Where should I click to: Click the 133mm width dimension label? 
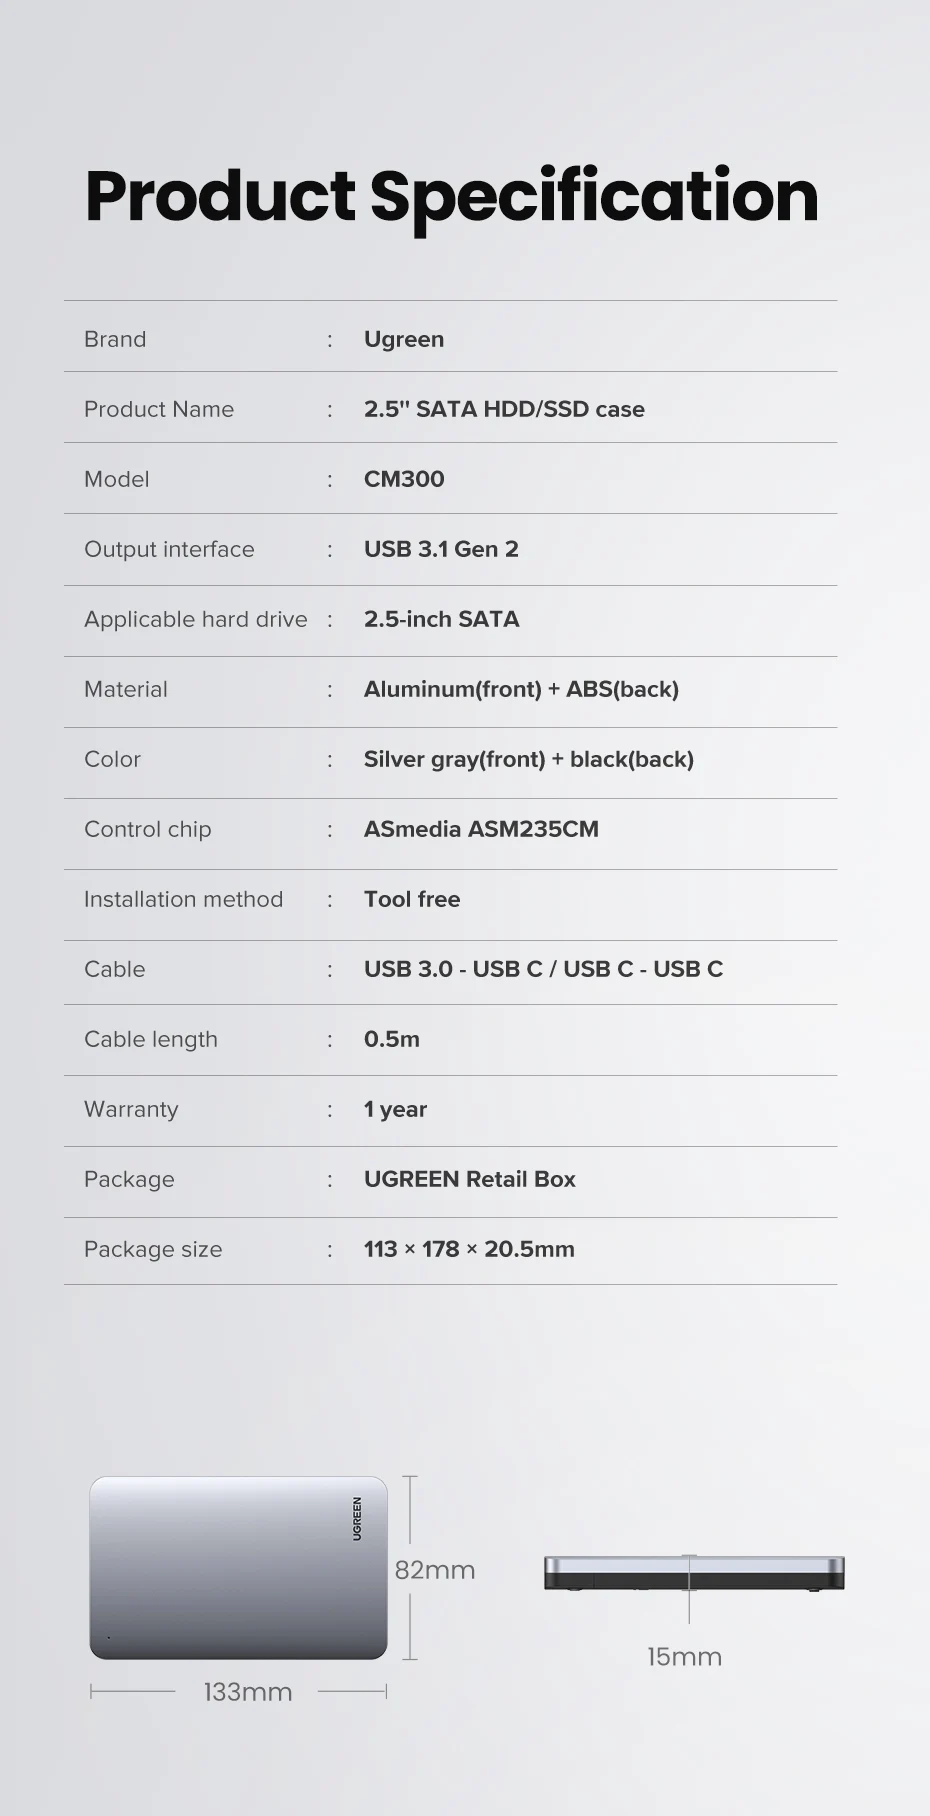[247, 1692]
